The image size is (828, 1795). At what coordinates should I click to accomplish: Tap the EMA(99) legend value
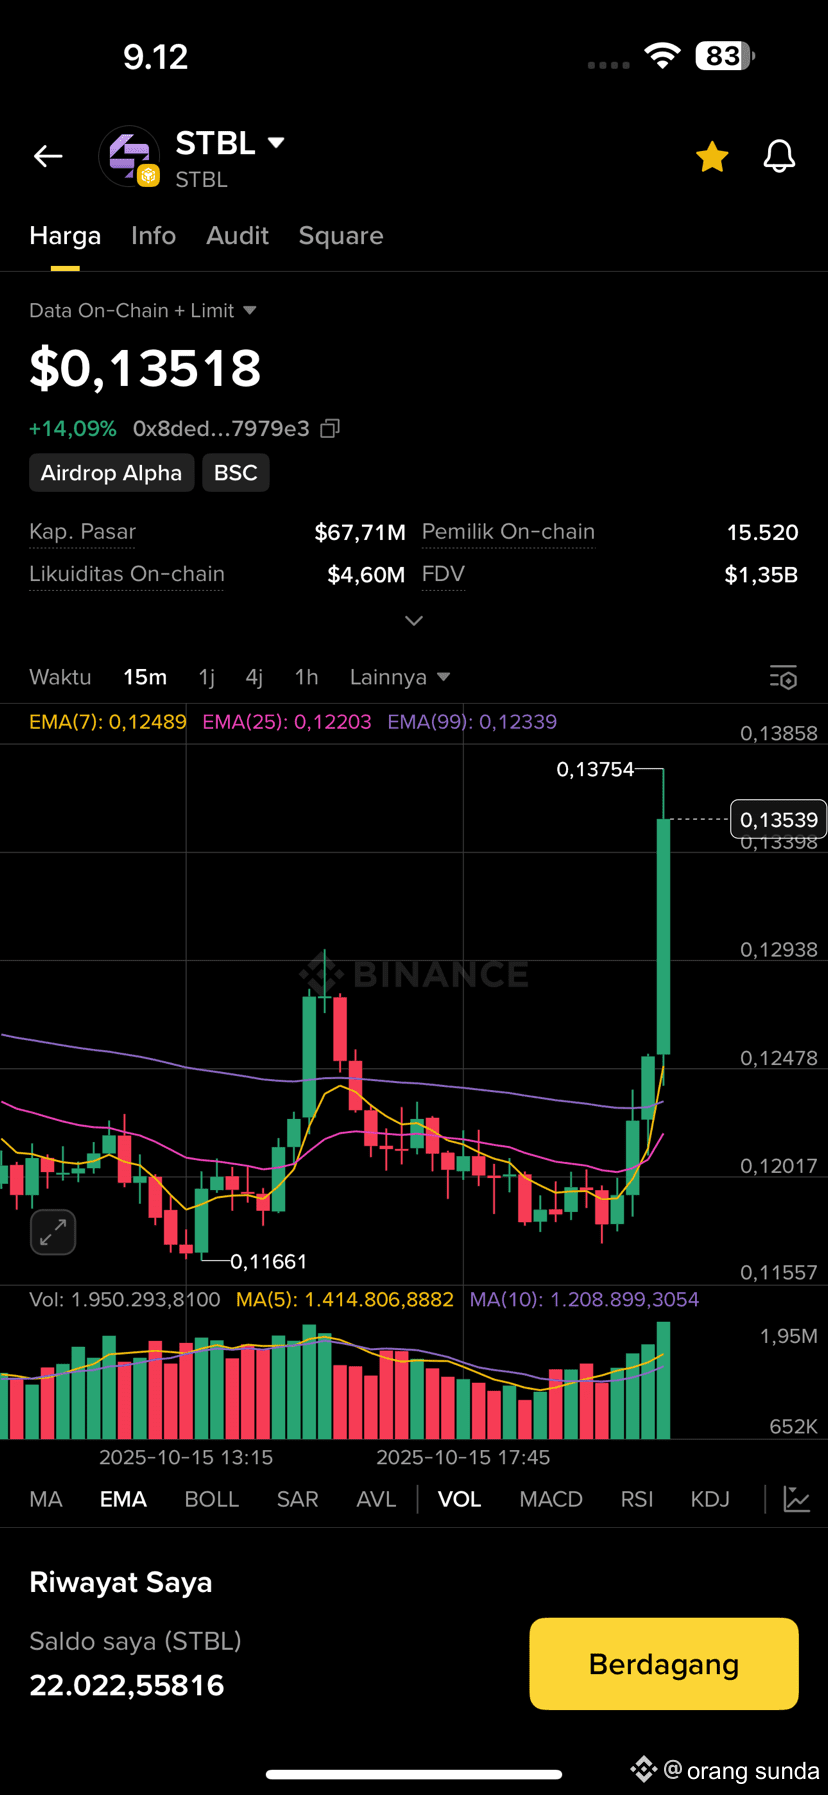click(472, 722)
